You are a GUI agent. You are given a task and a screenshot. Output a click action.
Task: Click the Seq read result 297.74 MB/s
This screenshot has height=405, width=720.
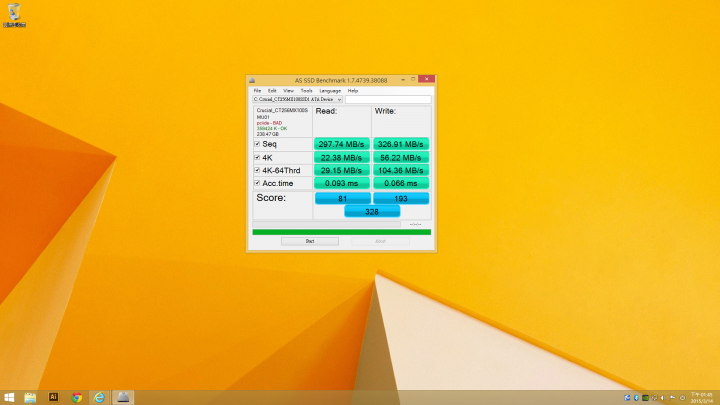coord(342,144)
